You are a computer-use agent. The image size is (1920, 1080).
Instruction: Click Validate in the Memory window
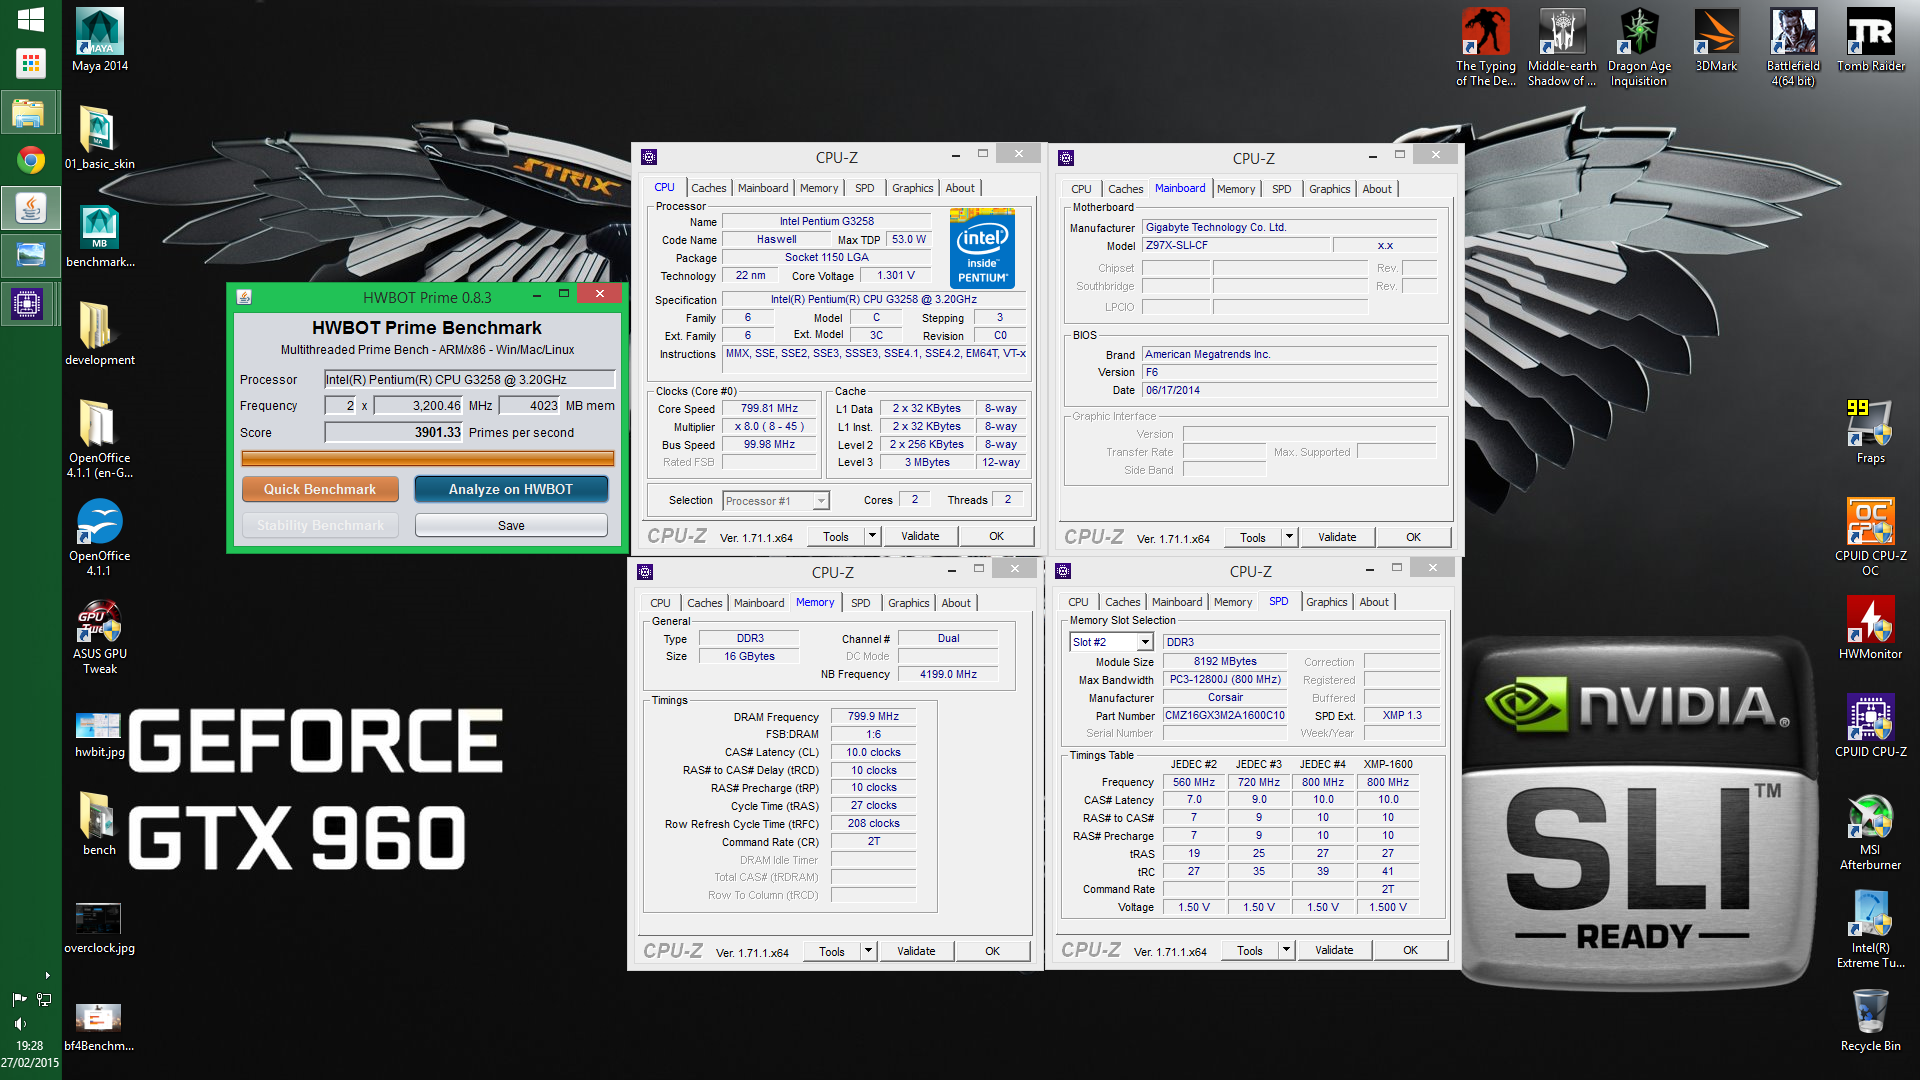tap(916, 951)
